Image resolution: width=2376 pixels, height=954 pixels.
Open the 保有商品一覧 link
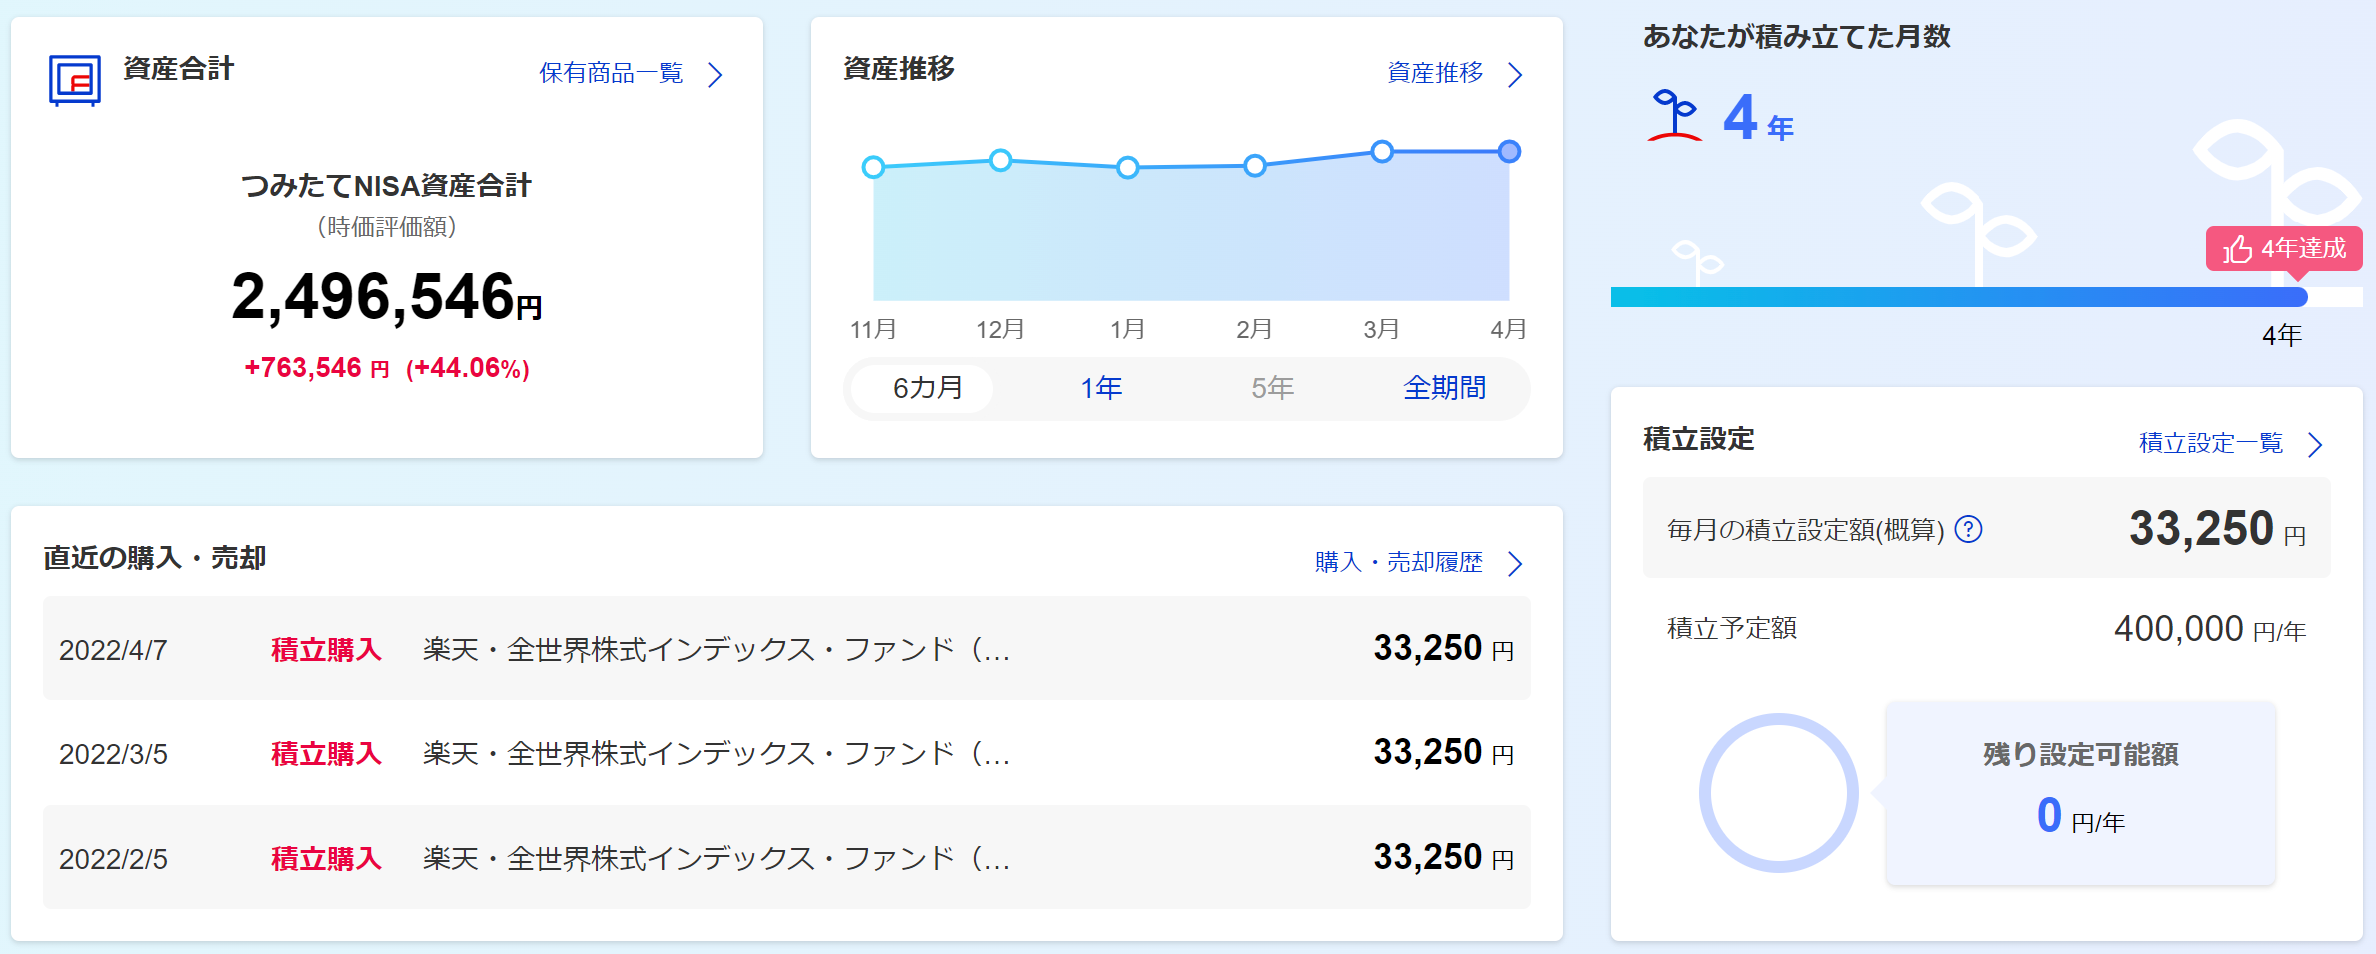click(x=611, y=73)
